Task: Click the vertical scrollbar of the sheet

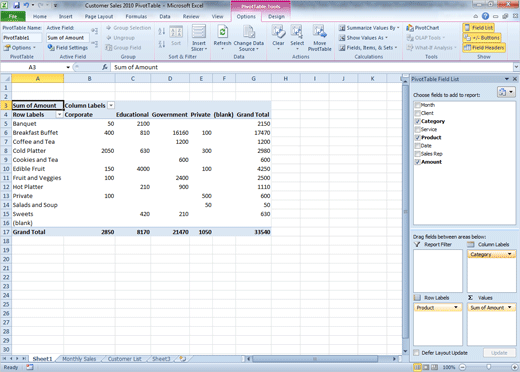Action: point(405,212)
